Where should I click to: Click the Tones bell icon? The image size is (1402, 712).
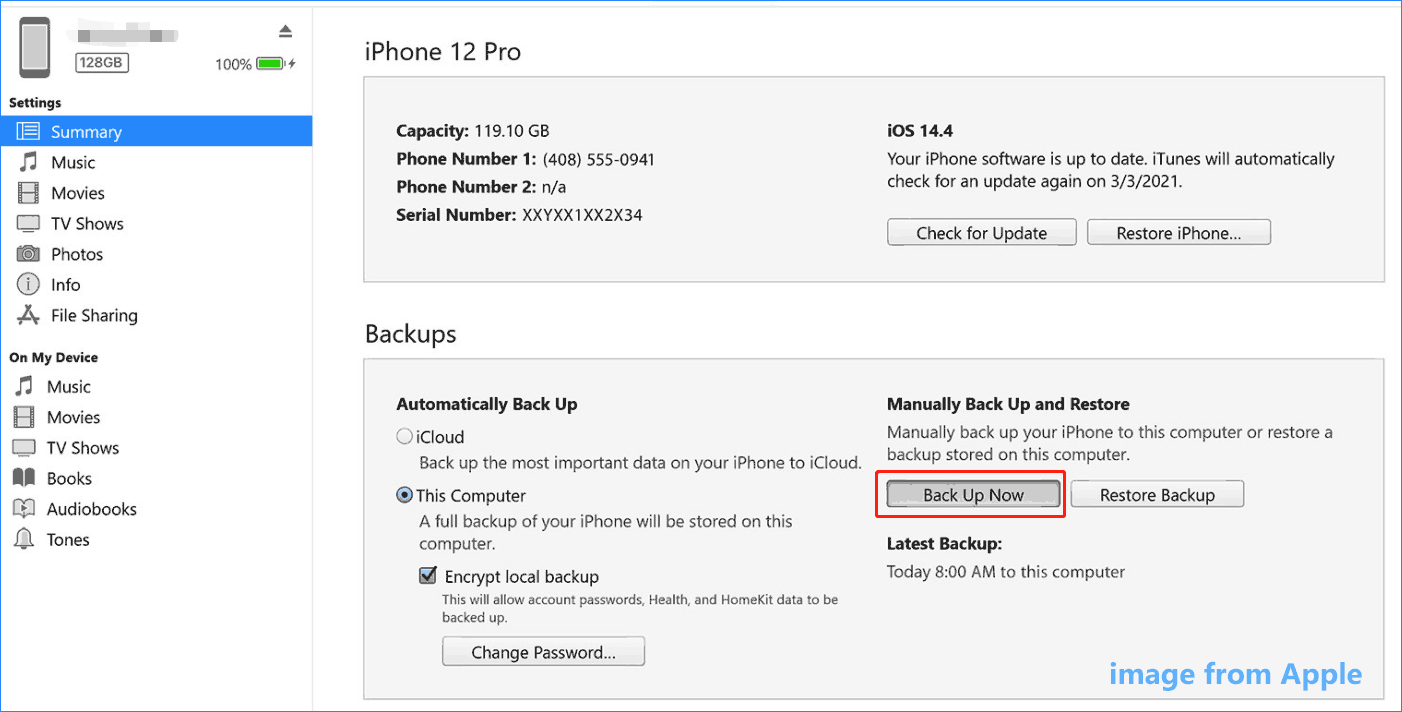(x=24, y=539)
